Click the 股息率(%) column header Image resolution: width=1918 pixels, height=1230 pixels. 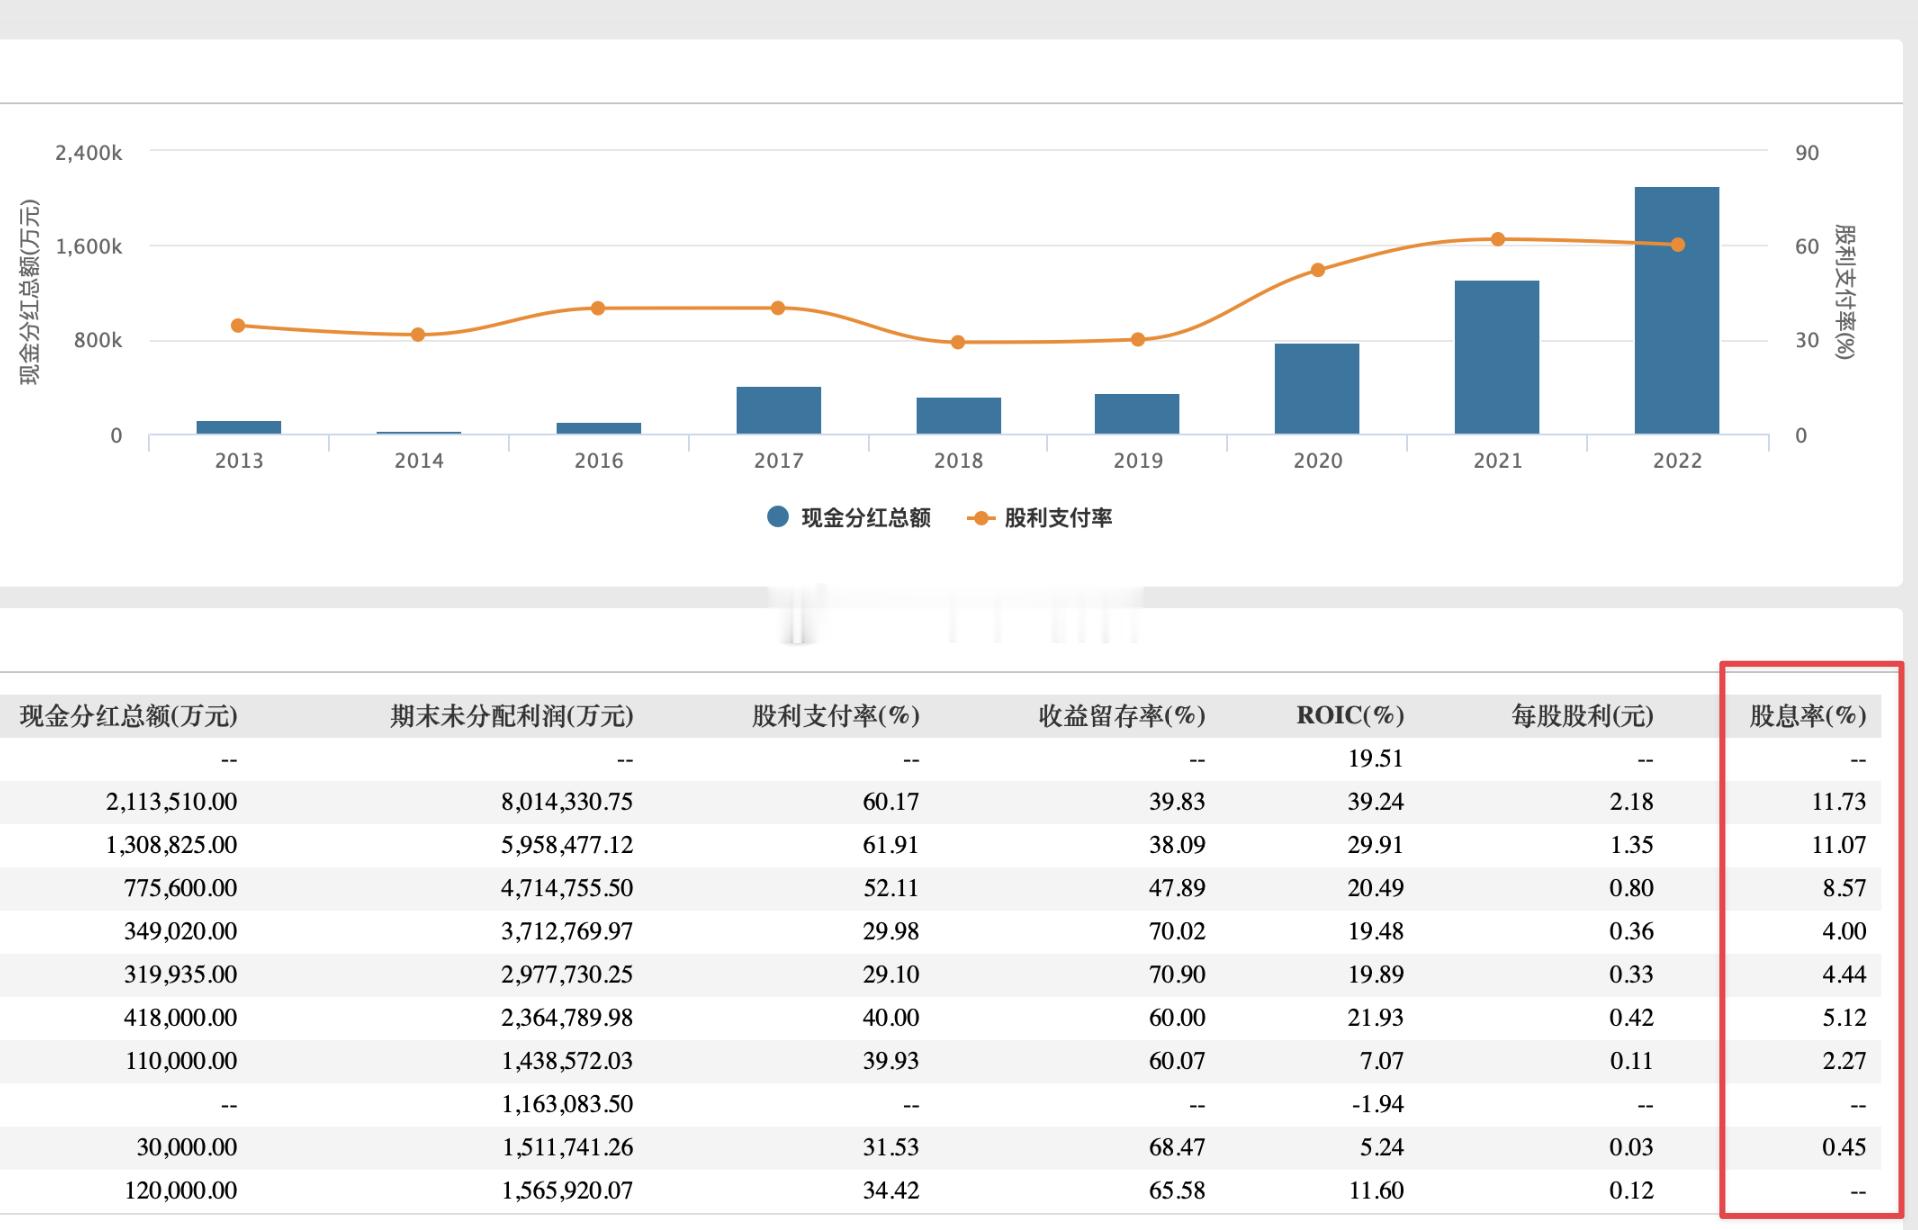pos(1807,716)
